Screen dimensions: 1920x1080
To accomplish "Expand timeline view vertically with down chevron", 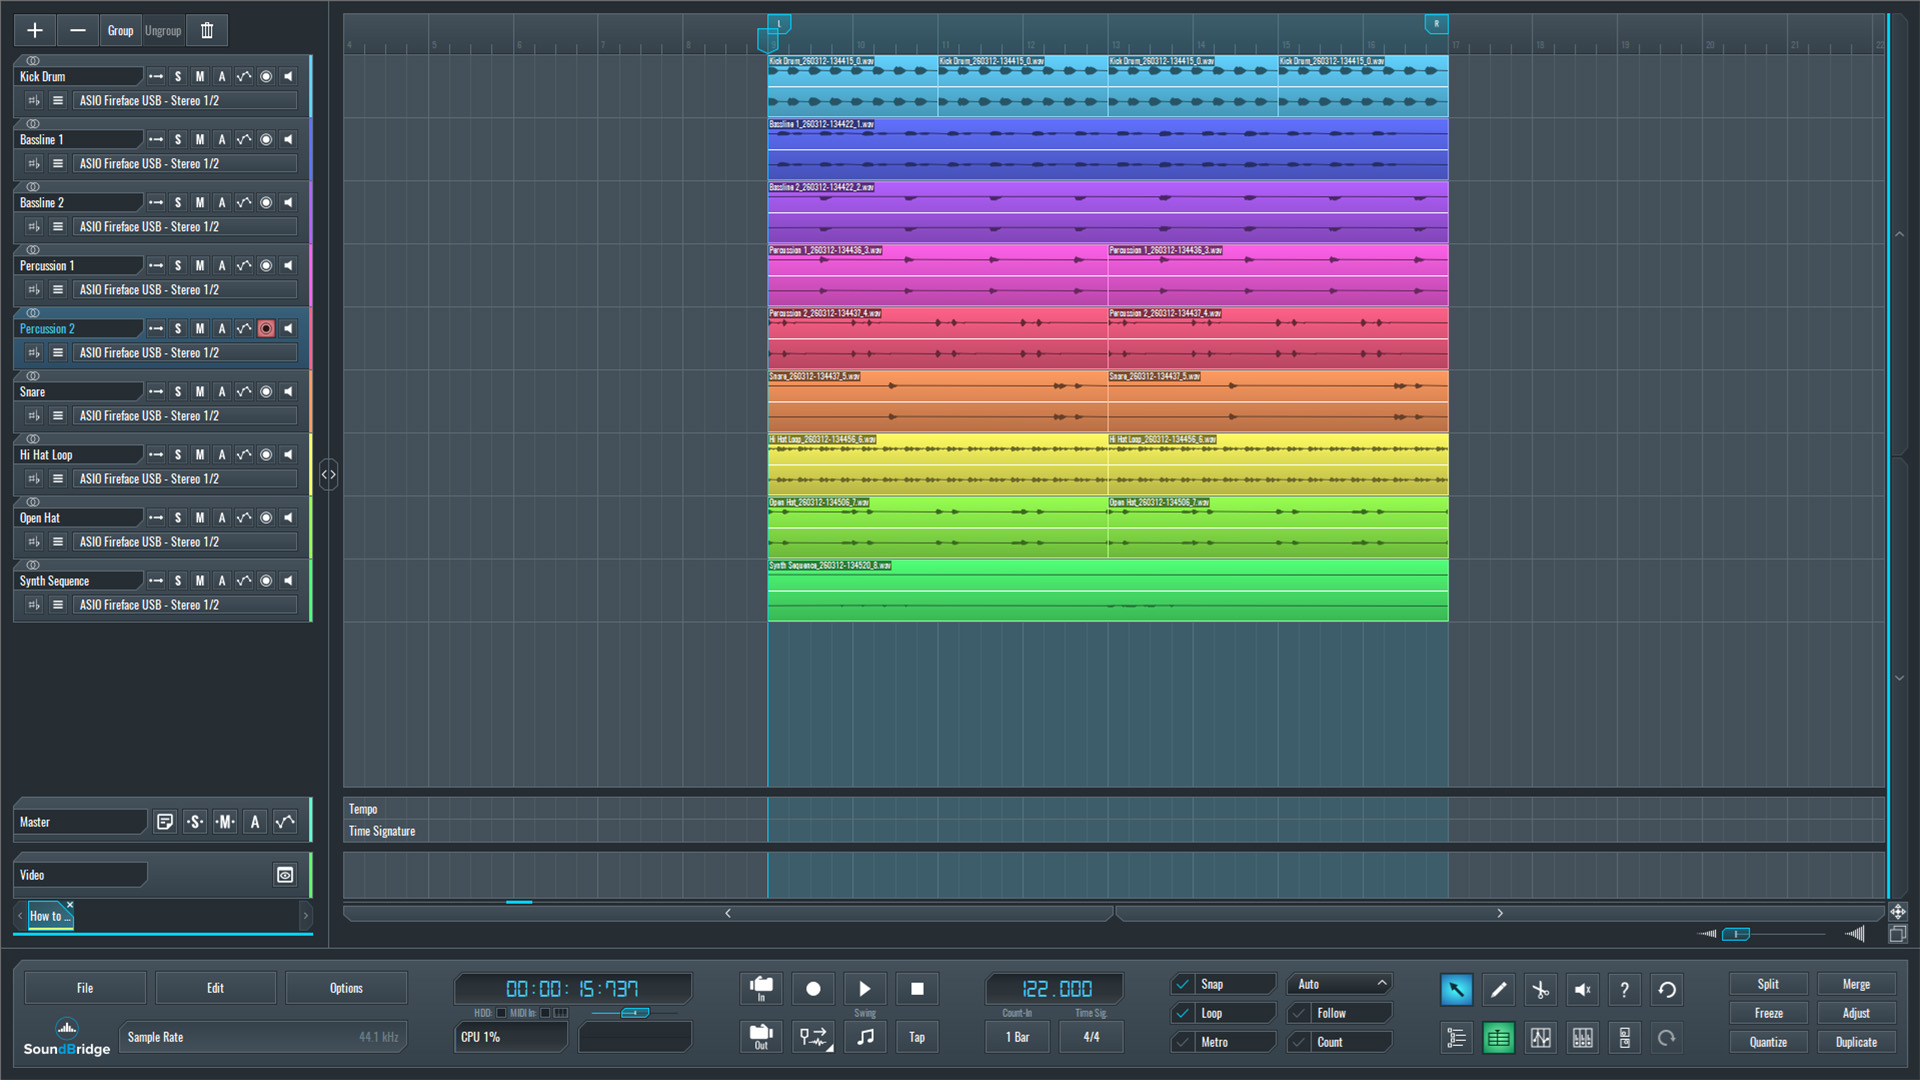I will click(x=1899, y=678).
